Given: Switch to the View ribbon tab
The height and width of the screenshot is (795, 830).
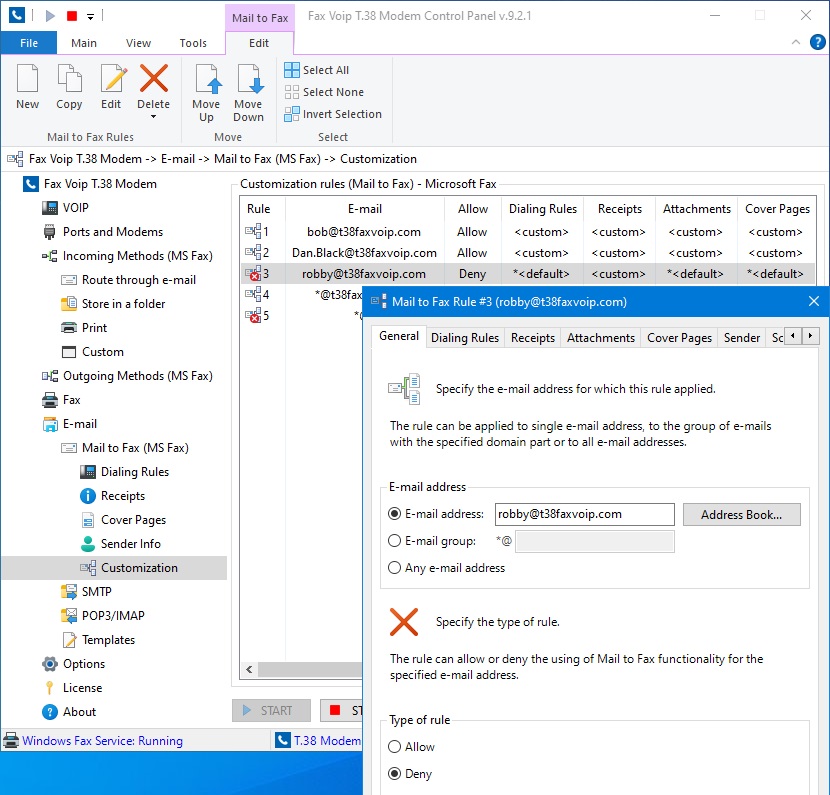Looking at the screenshot, I should 138,43.
